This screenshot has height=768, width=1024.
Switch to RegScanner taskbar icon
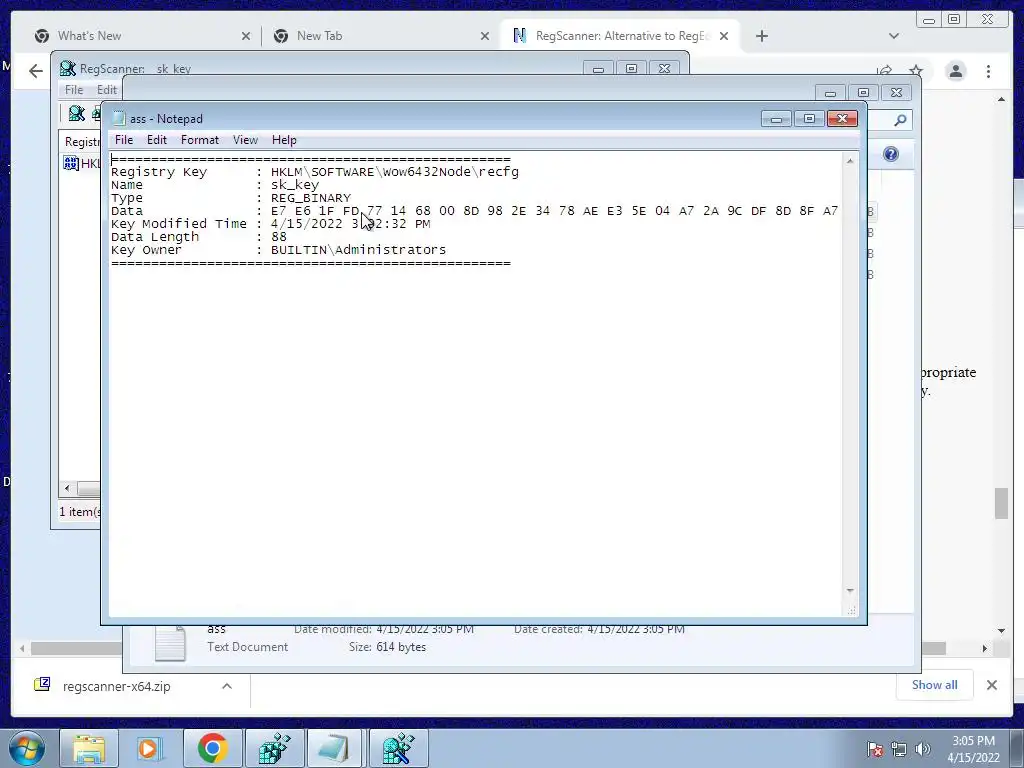(x=398, y=748)
